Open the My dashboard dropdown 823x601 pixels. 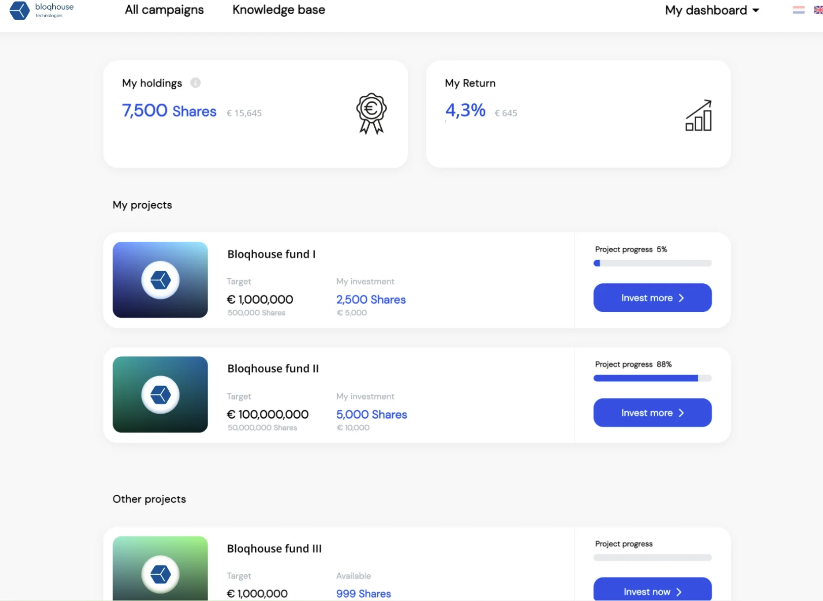(711, 10)
